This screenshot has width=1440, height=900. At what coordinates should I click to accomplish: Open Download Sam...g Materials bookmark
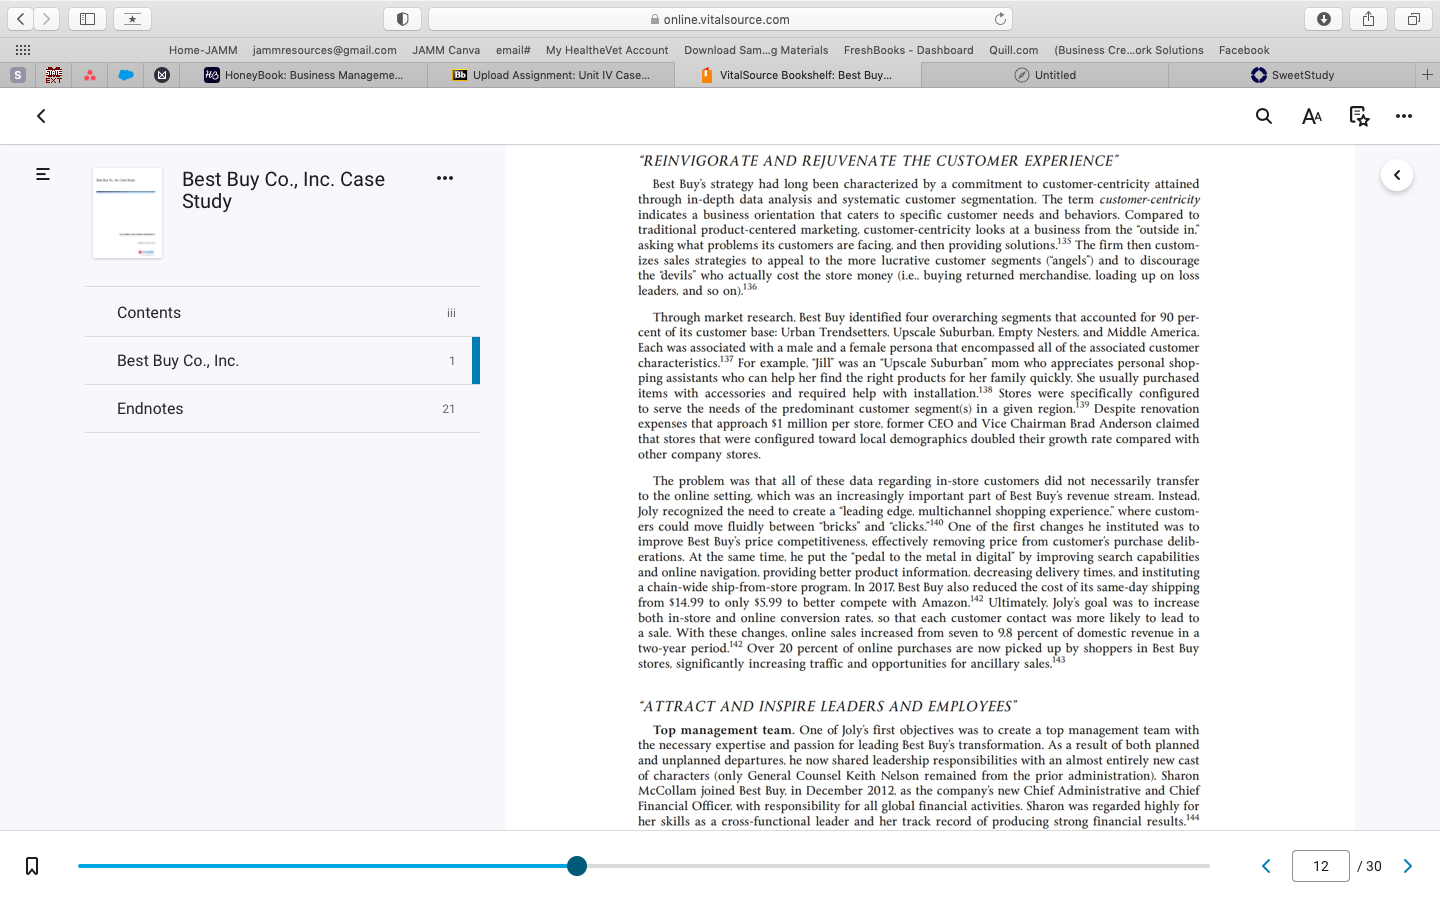click(x=756, y=50)
